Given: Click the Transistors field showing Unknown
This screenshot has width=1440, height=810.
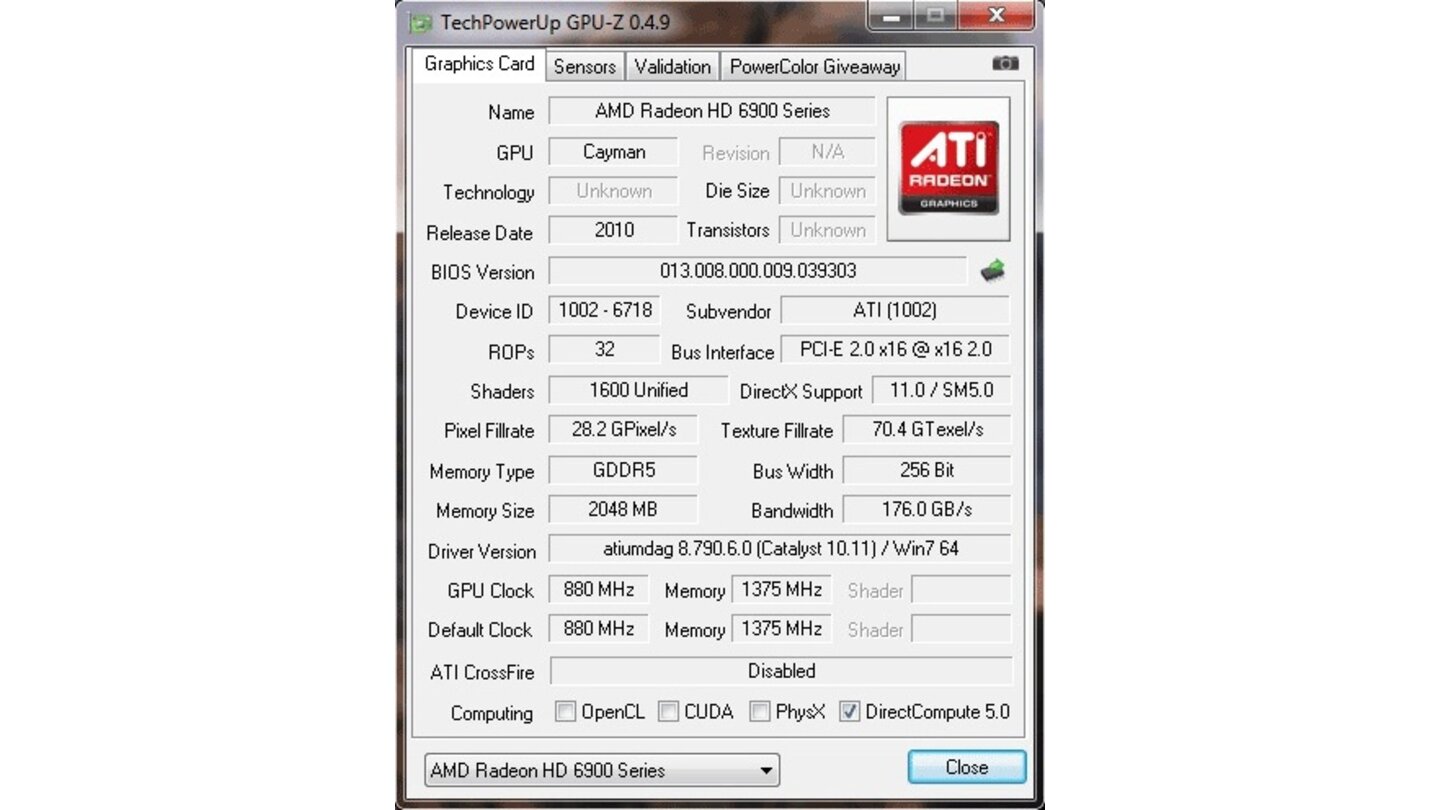Looking at the screenshot, I should coord(827,230).
